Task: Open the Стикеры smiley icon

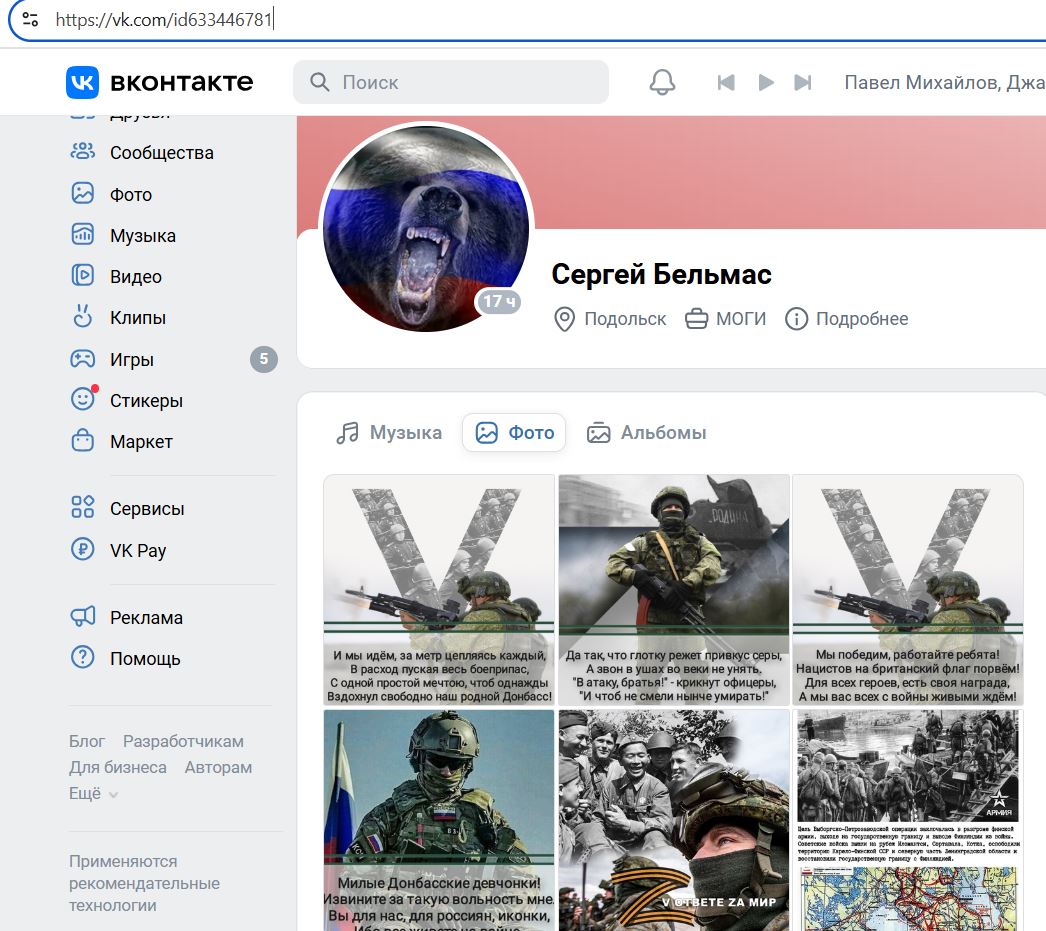Action: [83, 399]
